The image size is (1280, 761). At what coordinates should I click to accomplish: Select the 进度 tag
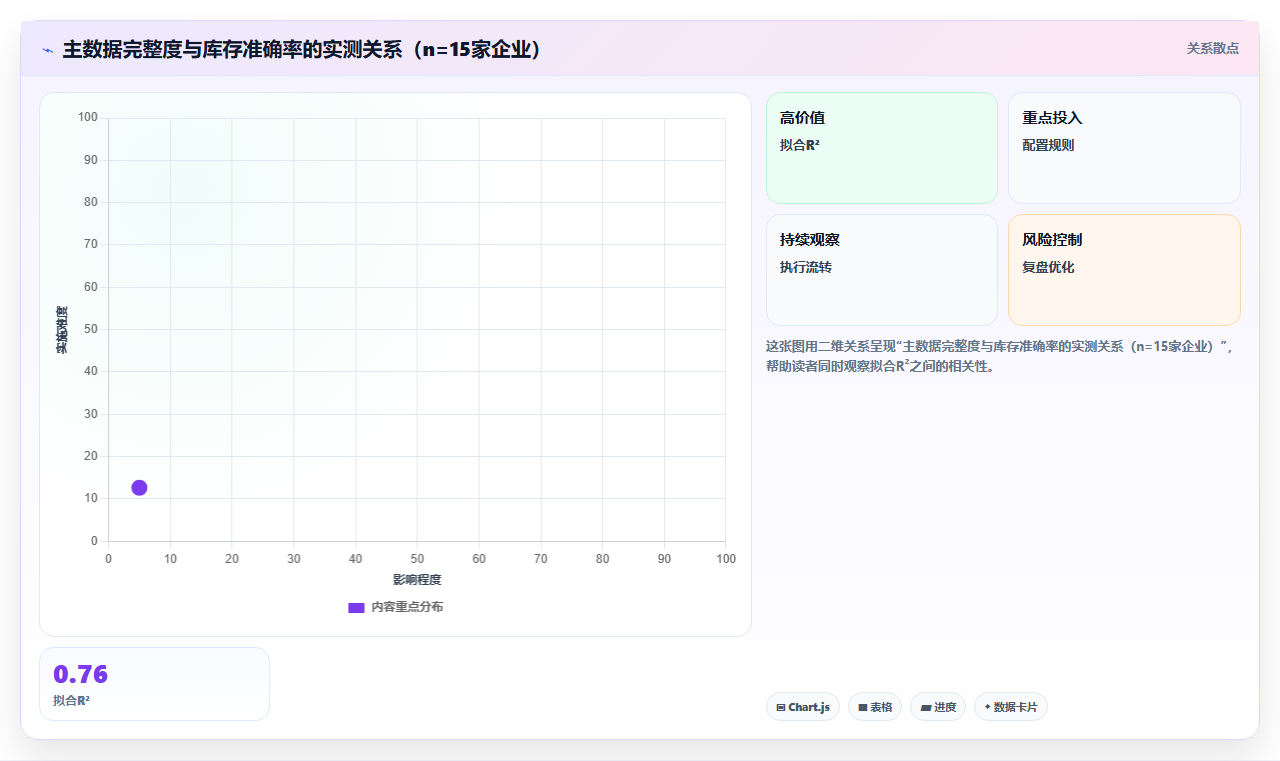pyautogui.click(x=938, y=707)
